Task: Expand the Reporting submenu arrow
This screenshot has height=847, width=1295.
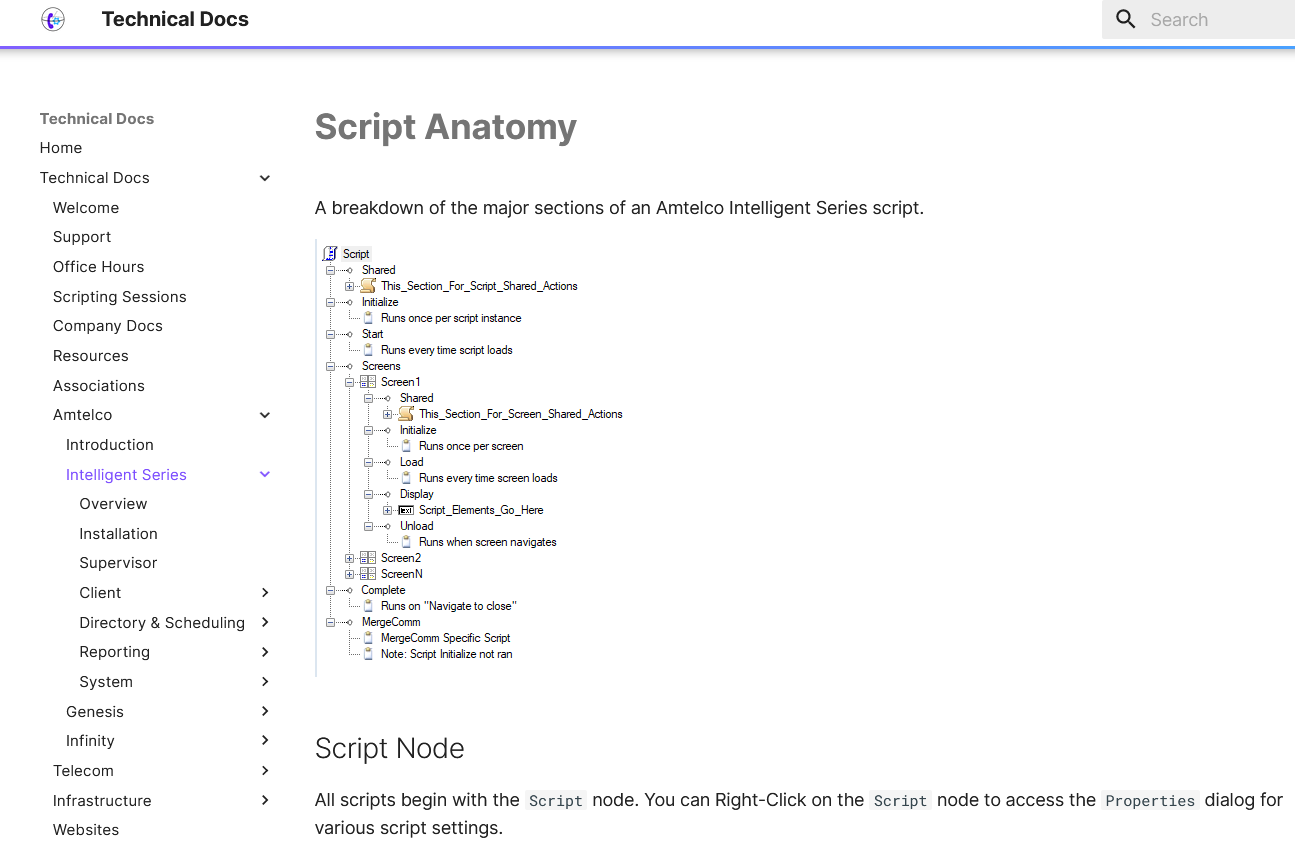Action: [265, 652]
